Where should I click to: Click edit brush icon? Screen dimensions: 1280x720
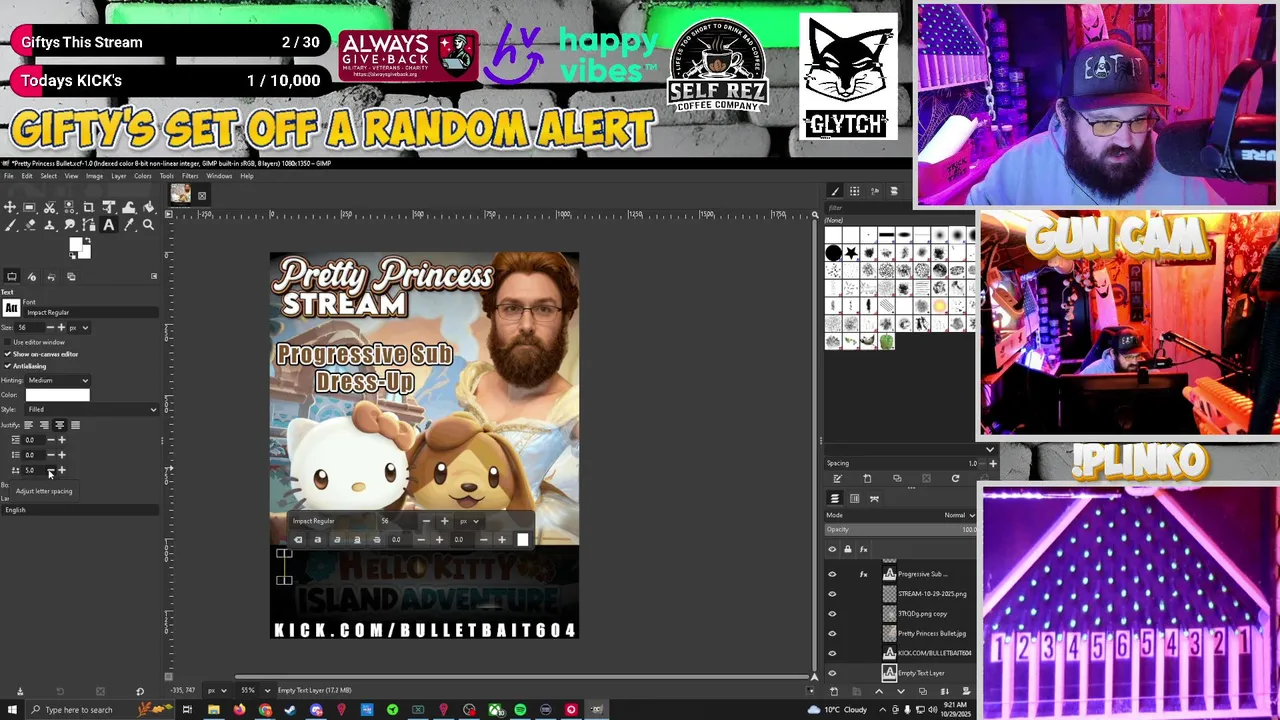pos(837,478)
